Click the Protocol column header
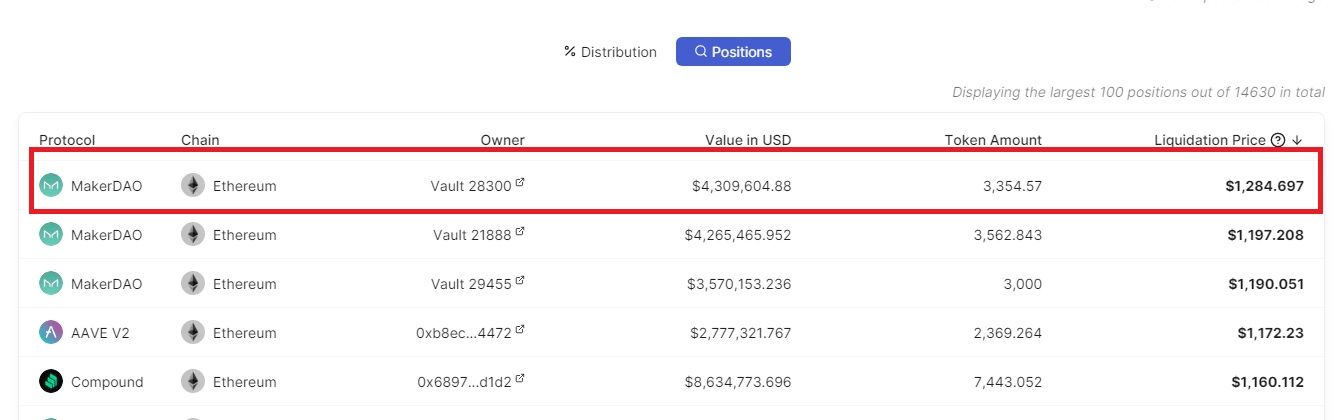This screenshot has width=1342, height=420. click(x=67, y=140)
